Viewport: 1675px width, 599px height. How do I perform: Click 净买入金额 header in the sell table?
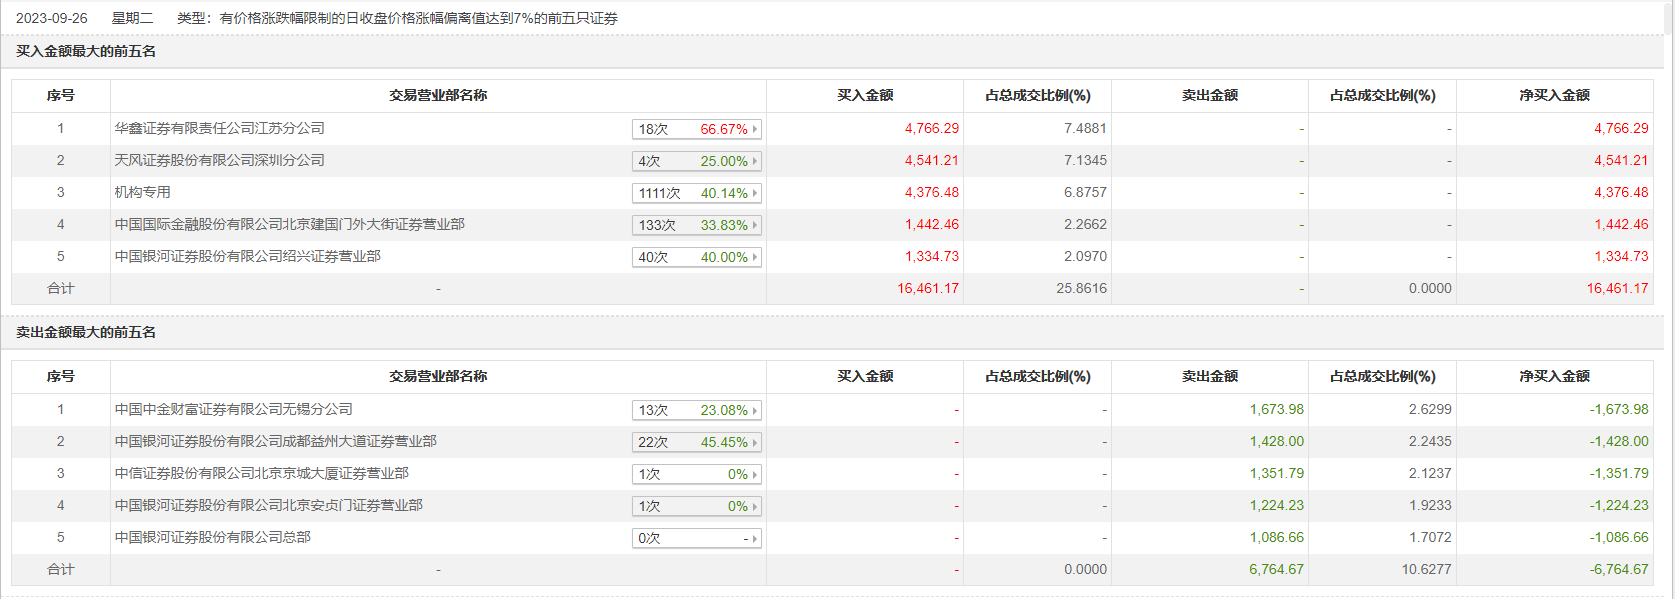[x=1554, y=376]
